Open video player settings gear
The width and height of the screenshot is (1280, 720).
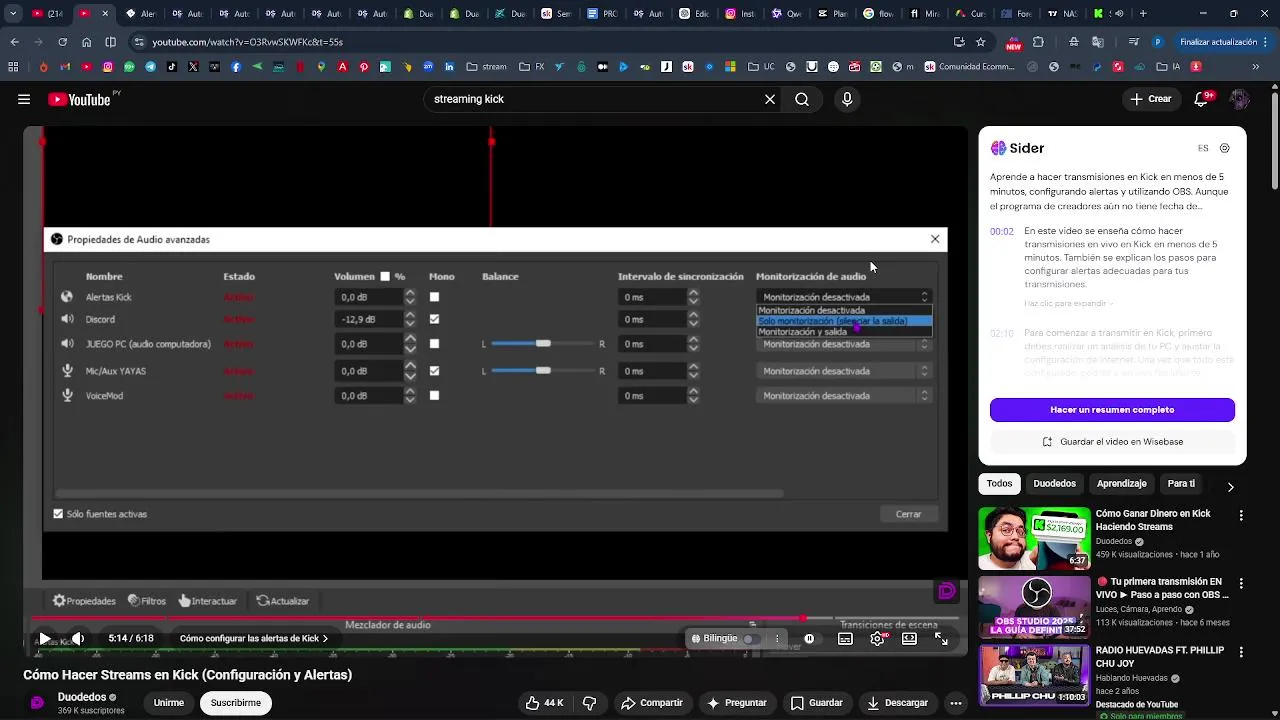(877, 638)
